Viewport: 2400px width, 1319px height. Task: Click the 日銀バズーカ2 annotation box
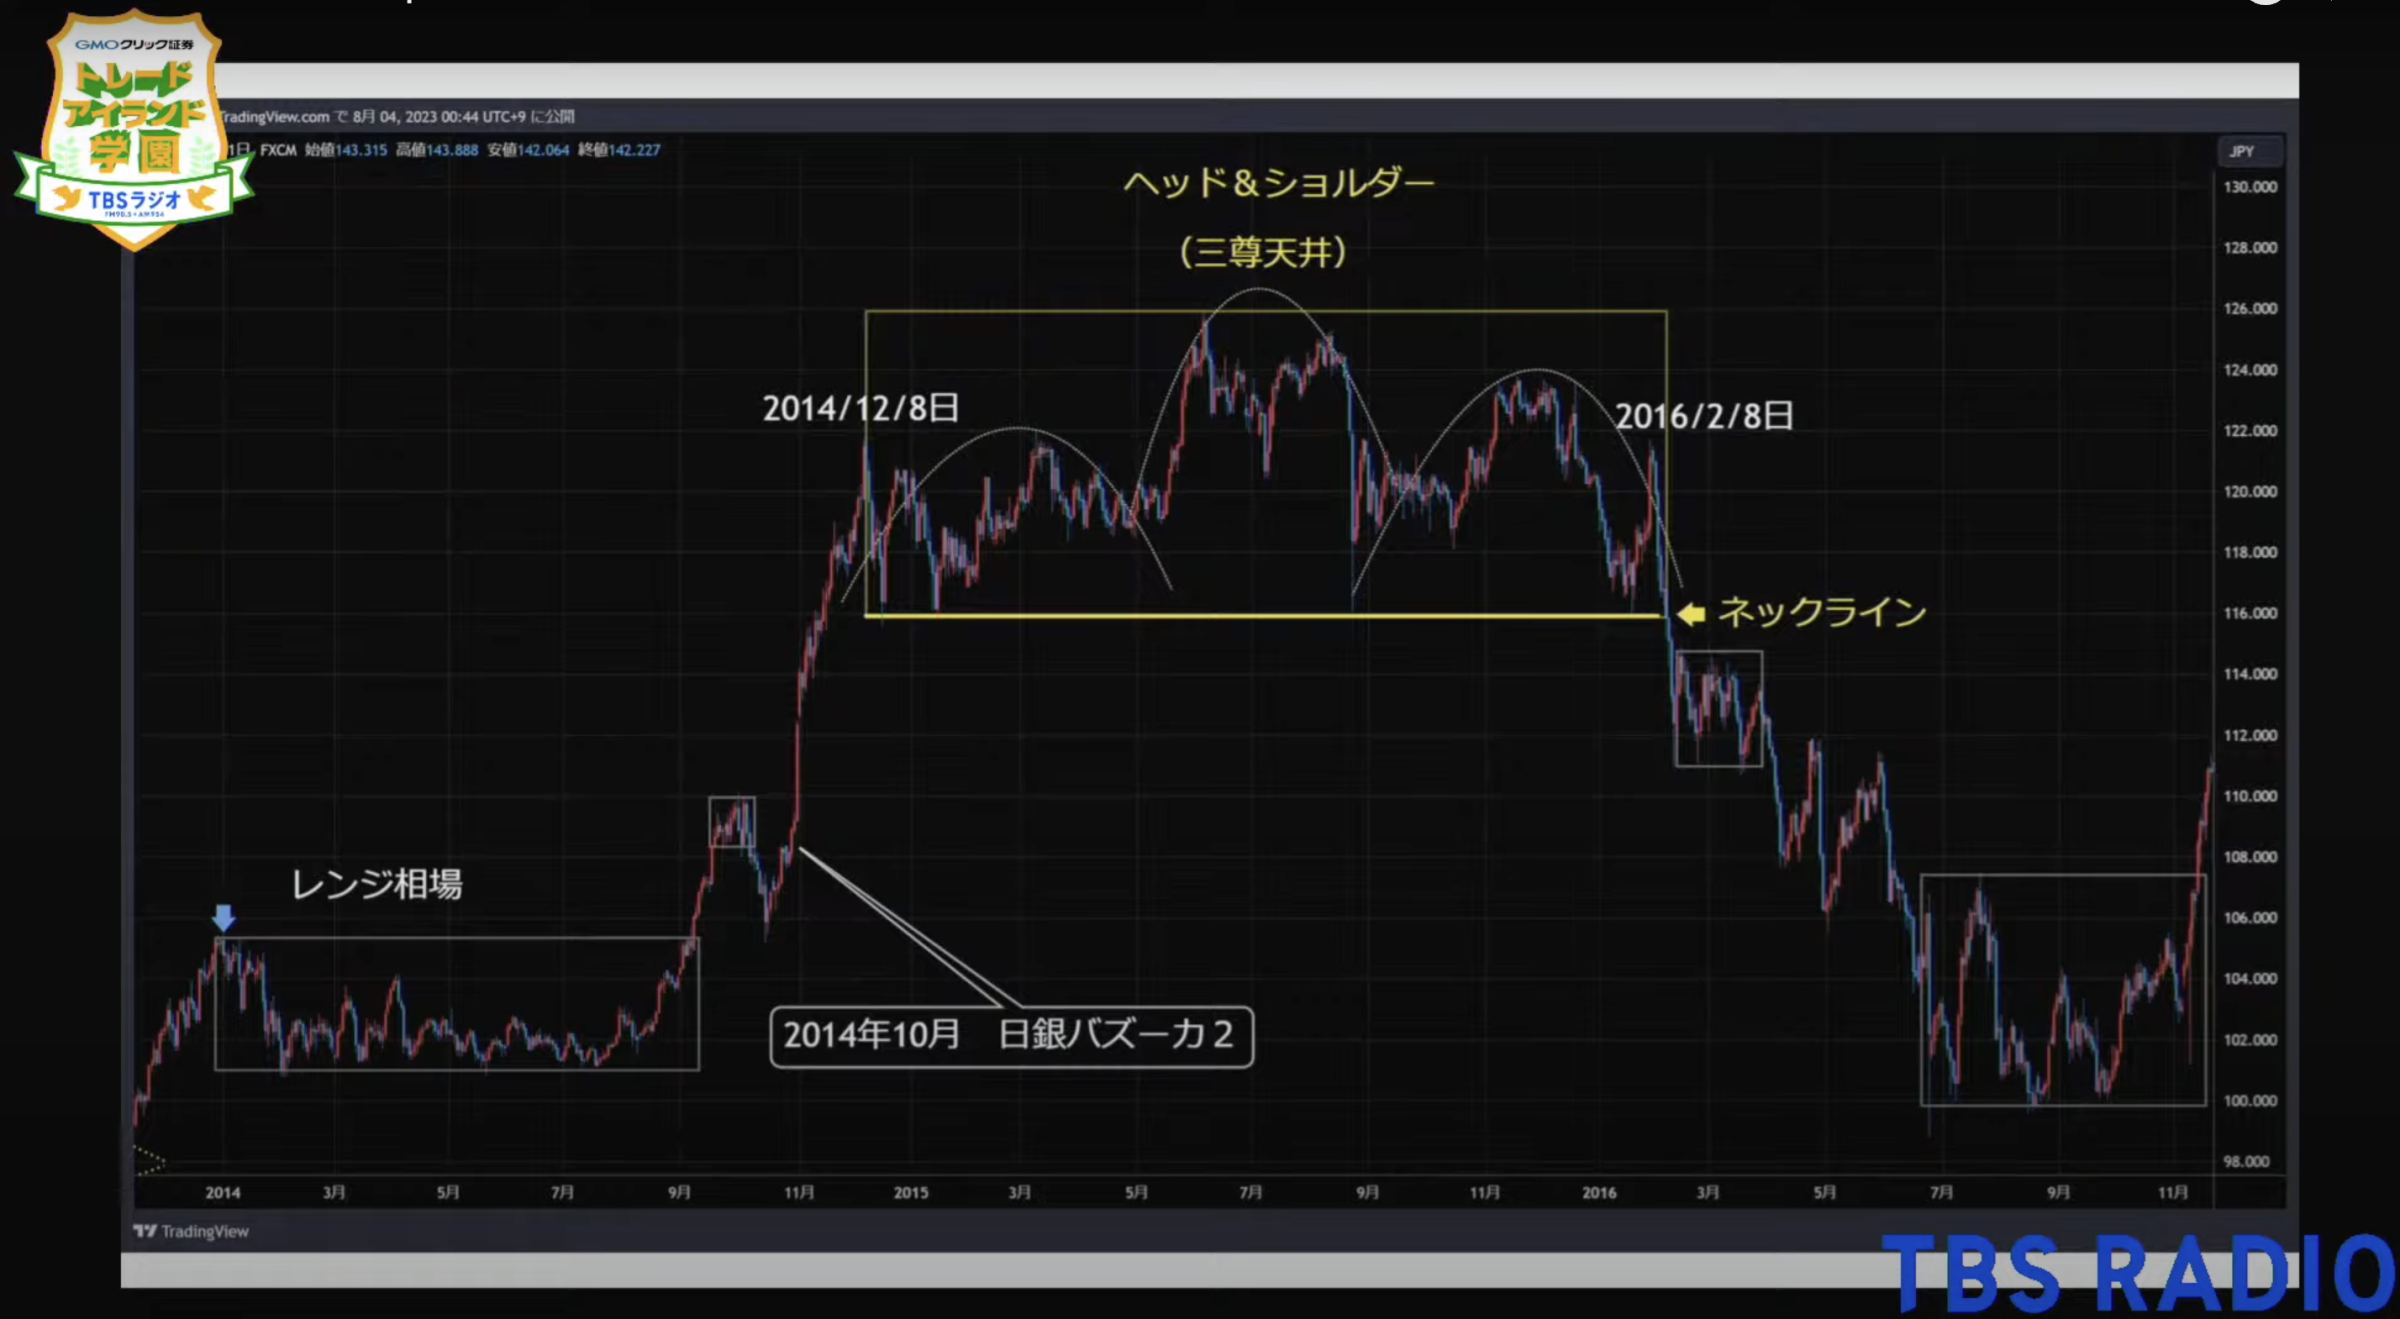pos(1010,1037)
